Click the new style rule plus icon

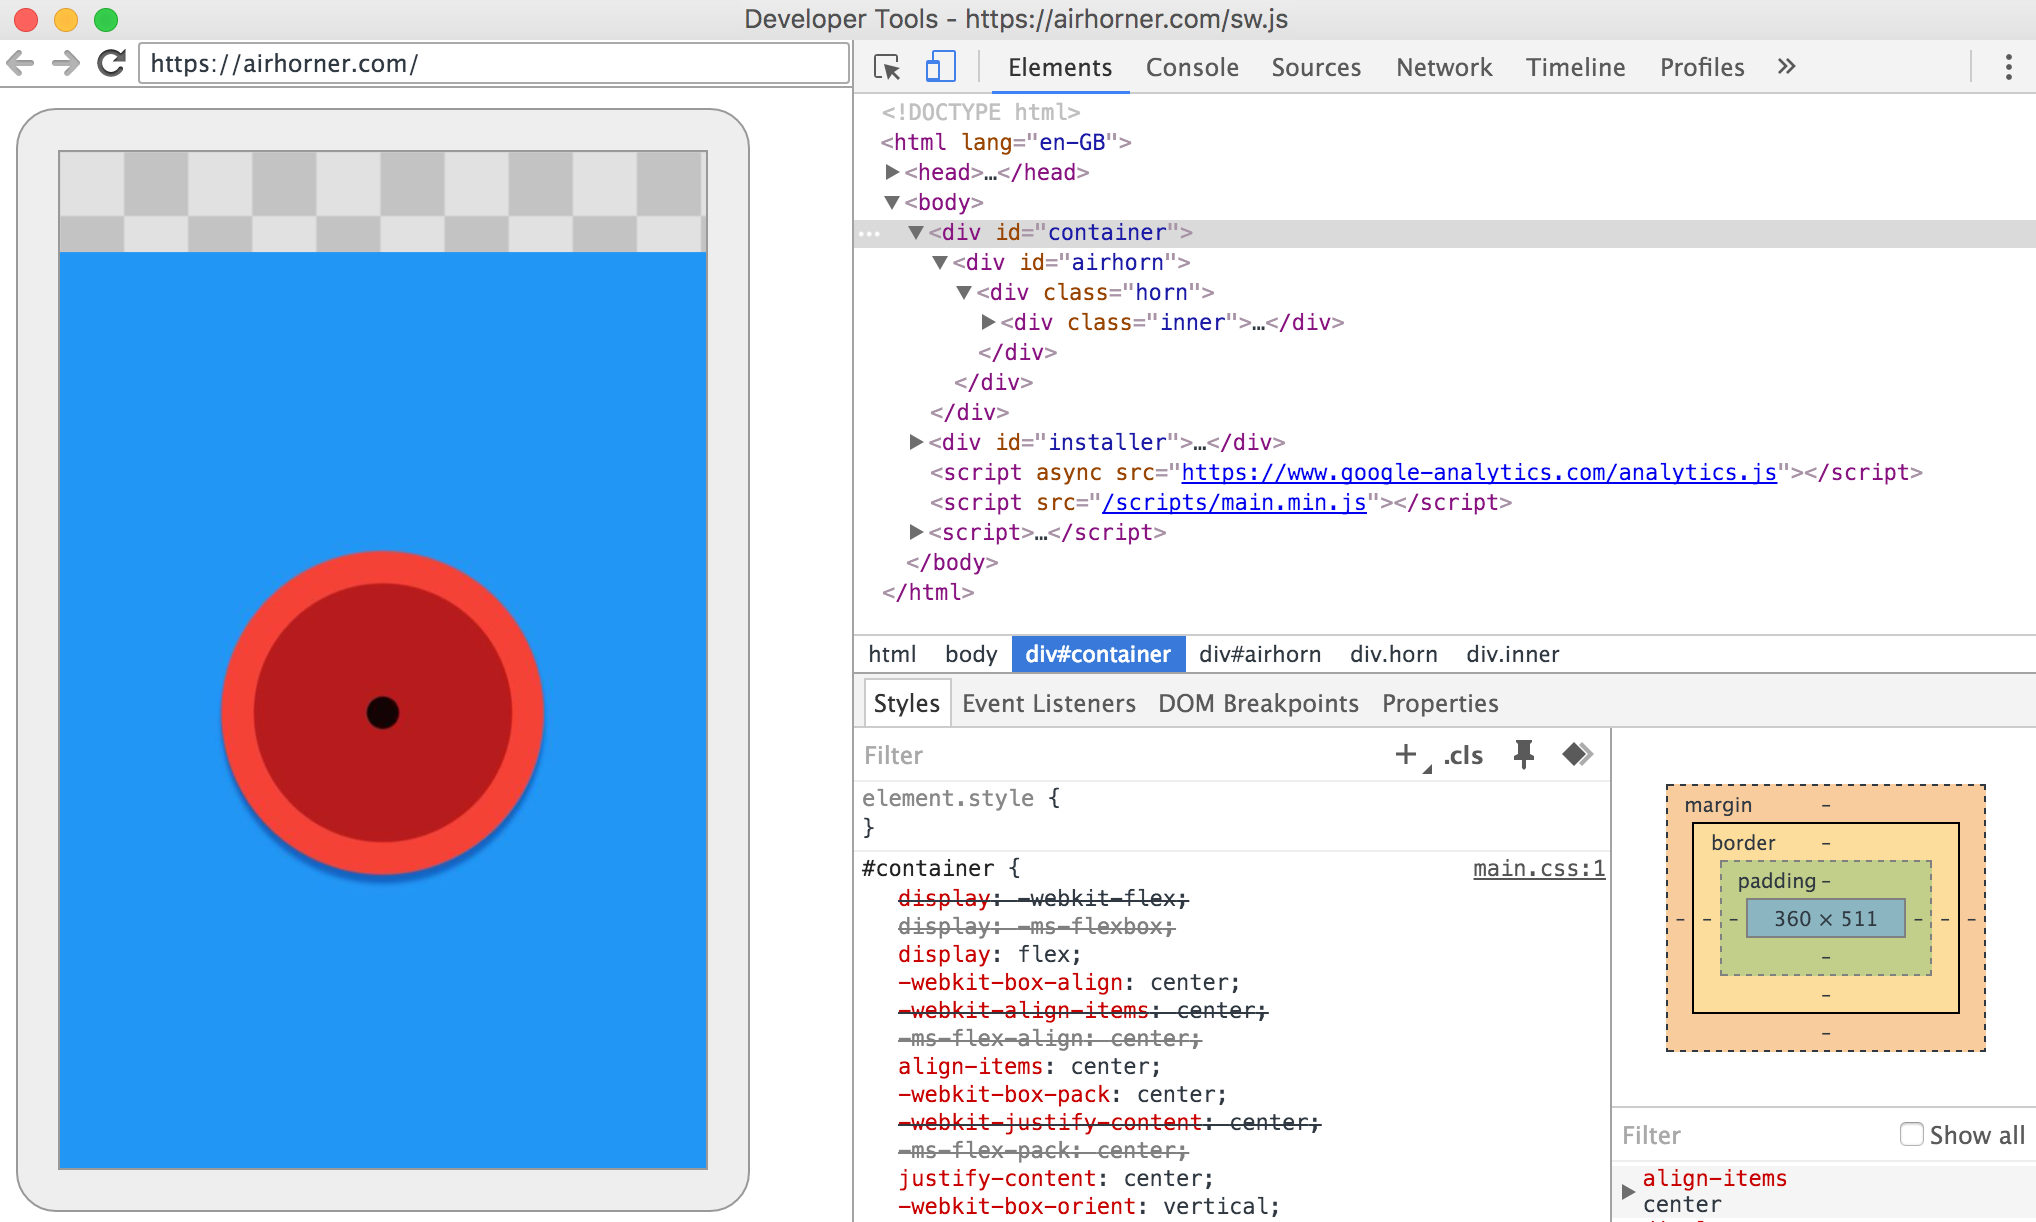coord(1407,754)
